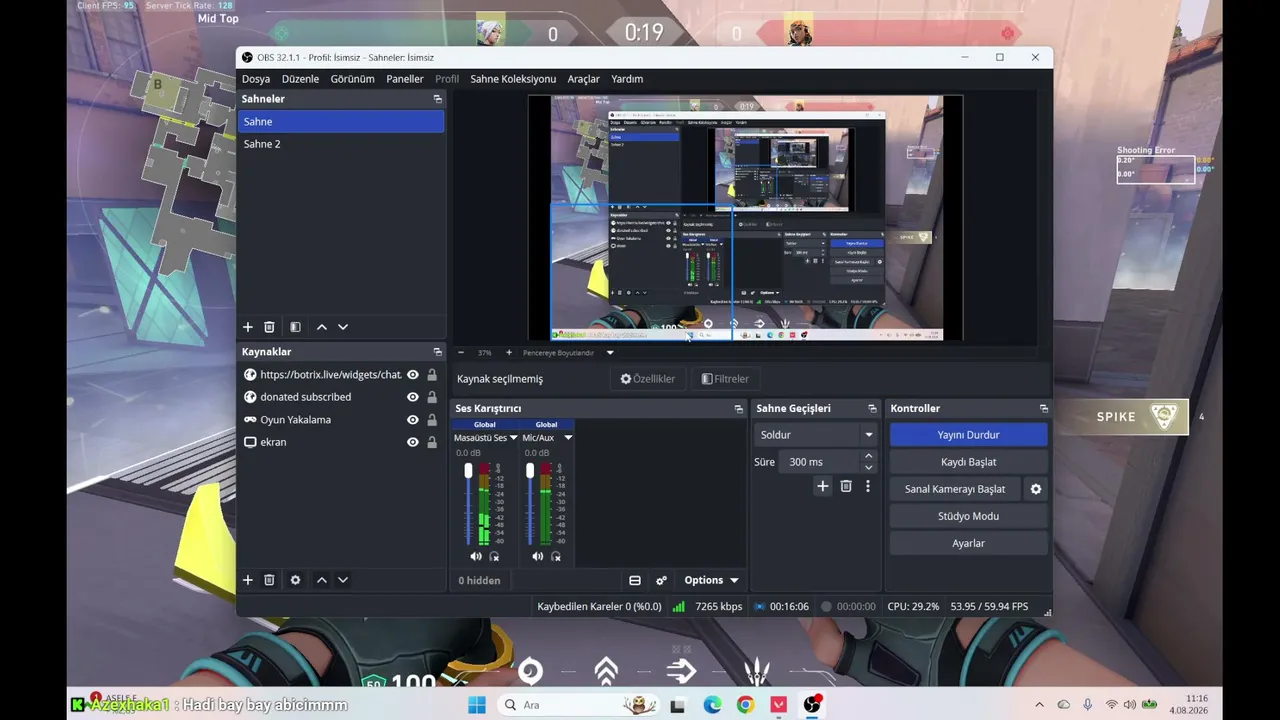Open the Dosya menu

[x=256, y=79]
